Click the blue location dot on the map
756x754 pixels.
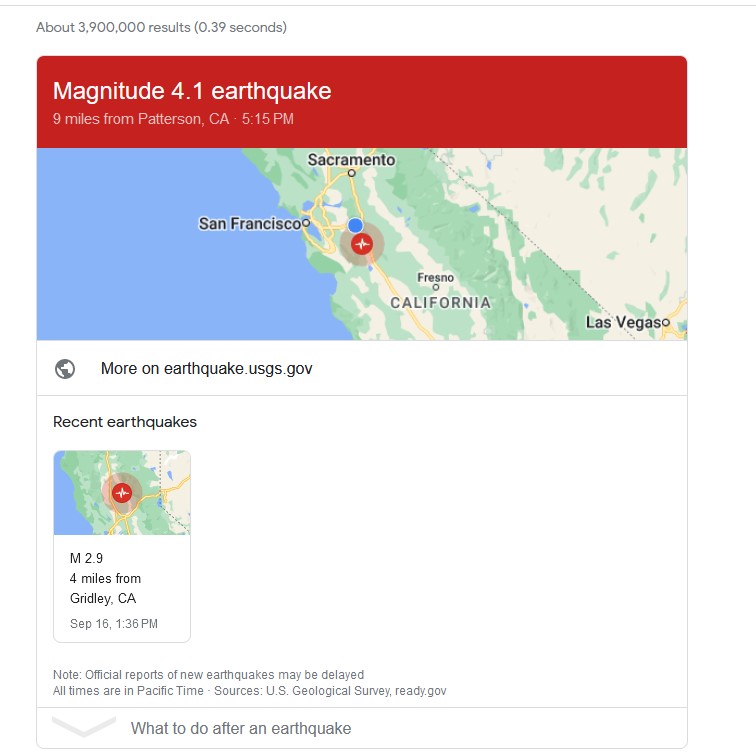pos(355,225)
